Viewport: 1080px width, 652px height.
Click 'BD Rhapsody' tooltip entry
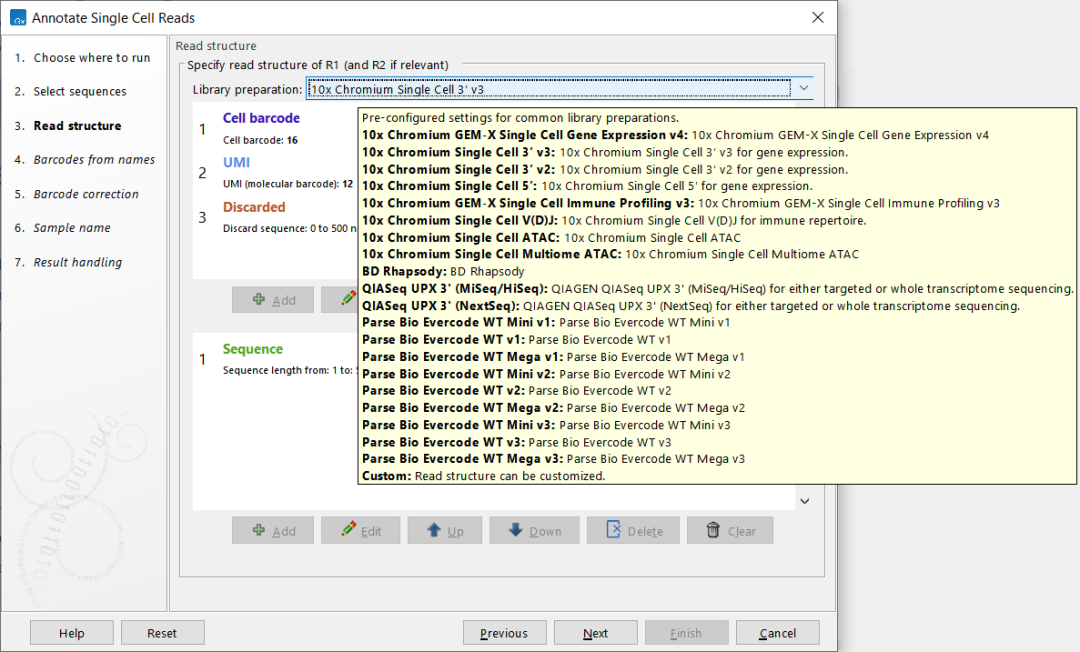[x=443, y=271]
